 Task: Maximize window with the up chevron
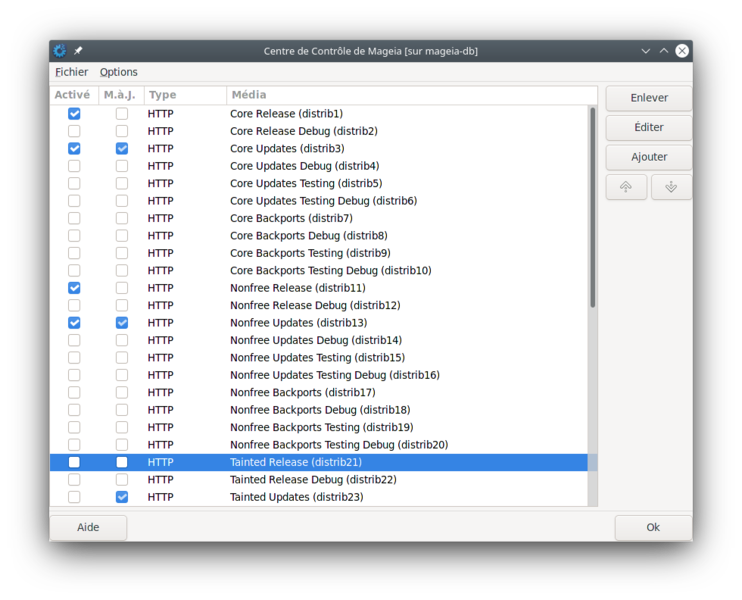(664, 51)
